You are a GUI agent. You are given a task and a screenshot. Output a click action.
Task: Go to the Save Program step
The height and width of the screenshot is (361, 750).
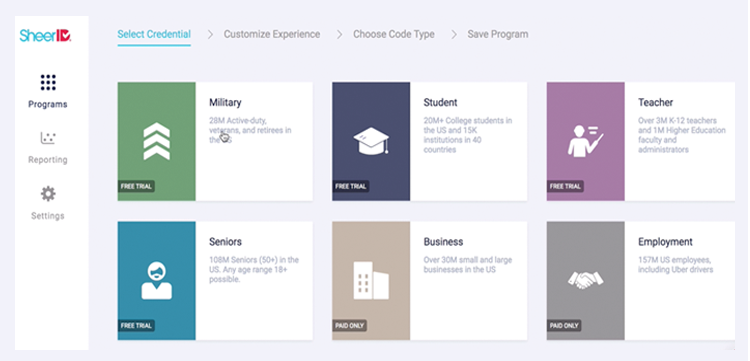pos(498,34)
